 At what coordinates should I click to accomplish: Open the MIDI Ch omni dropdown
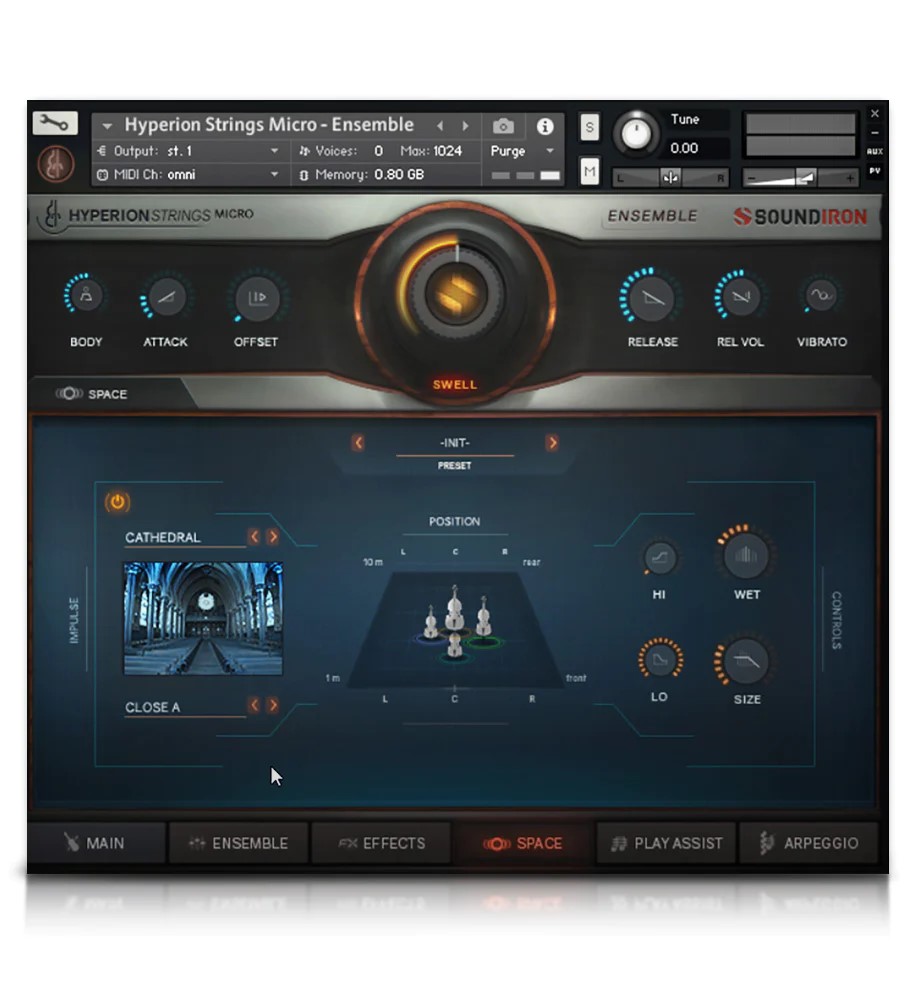click(190, 174)
